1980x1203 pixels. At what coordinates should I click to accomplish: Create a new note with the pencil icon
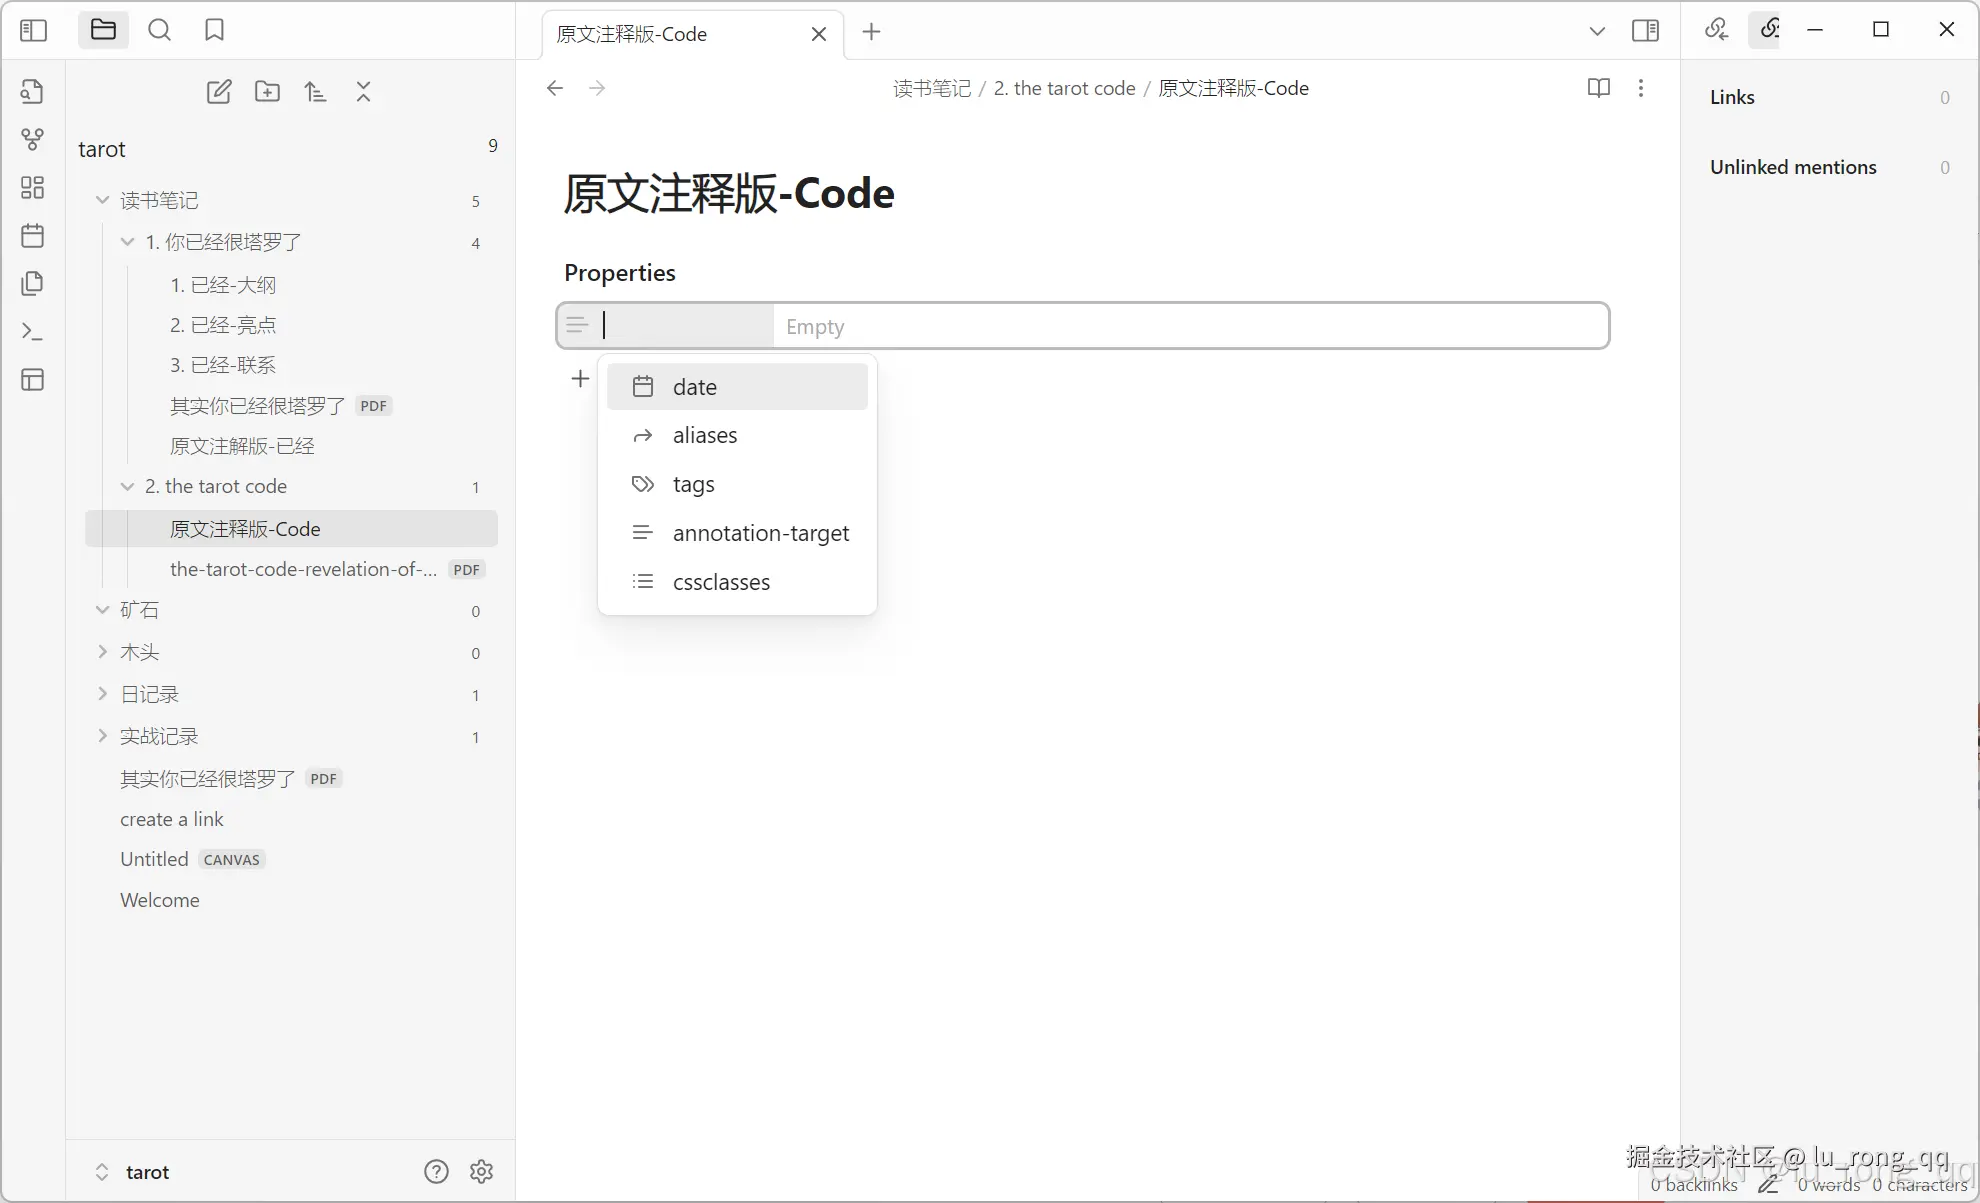tap(219, 91)
